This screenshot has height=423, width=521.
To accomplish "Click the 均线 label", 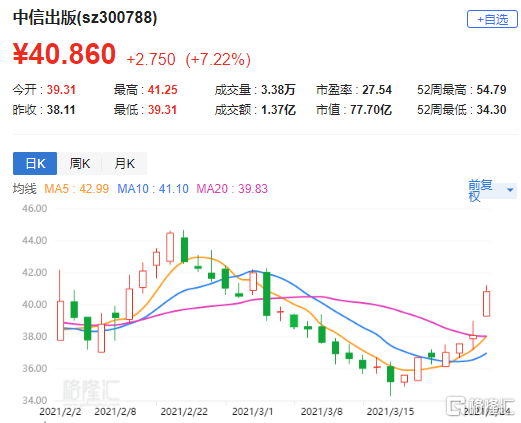I will point(25,189).
